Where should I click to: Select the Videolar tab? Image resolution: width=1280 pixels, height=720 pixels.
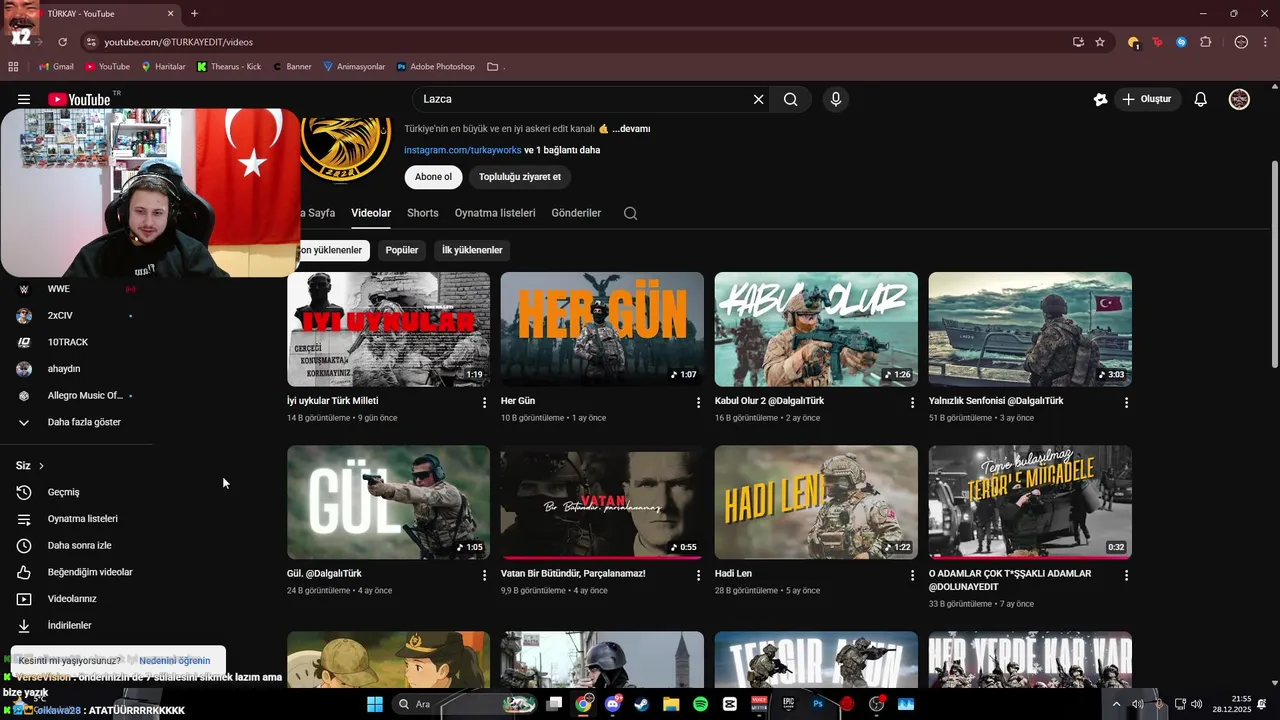[371, 213]
